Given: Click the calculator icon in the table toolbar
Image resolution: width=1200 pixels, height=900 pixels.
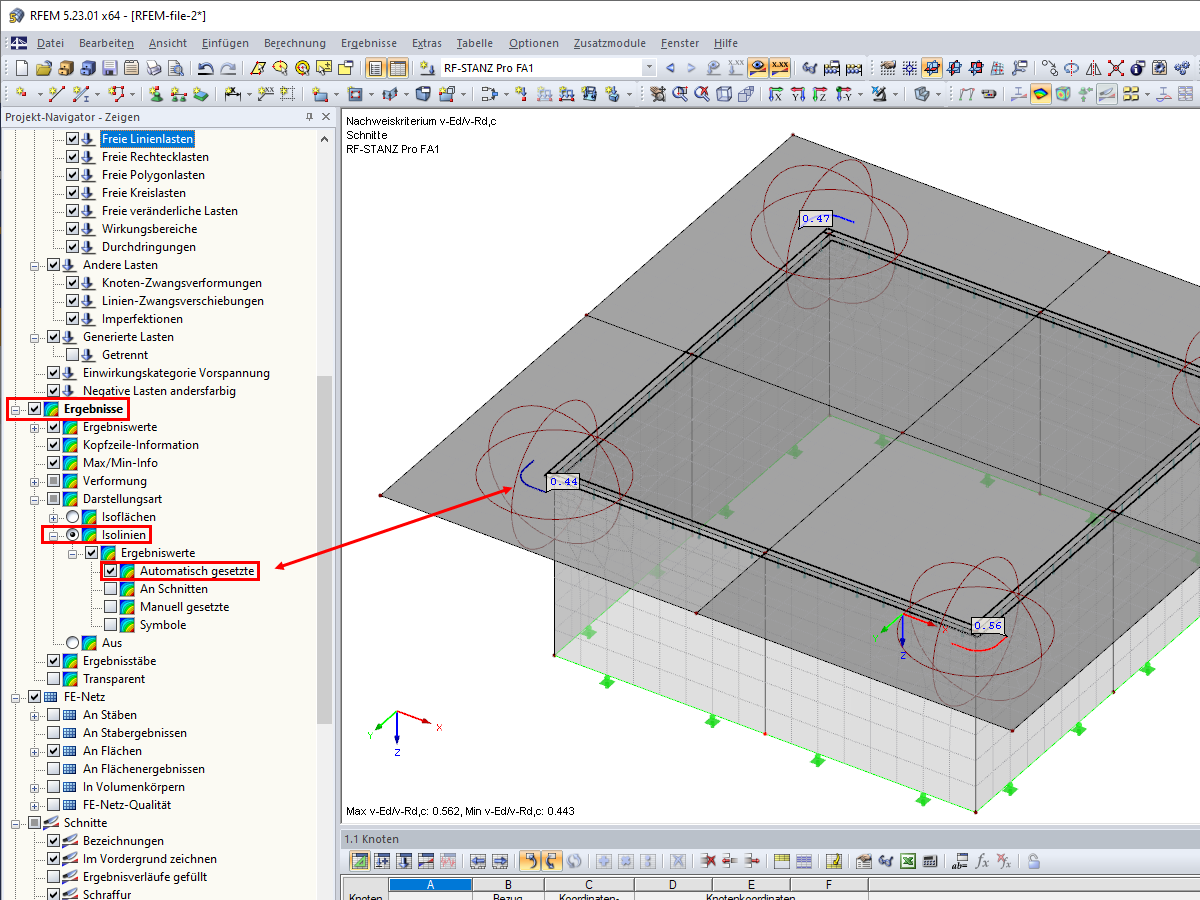Looking at the screenshot, I should coord(930,862).
